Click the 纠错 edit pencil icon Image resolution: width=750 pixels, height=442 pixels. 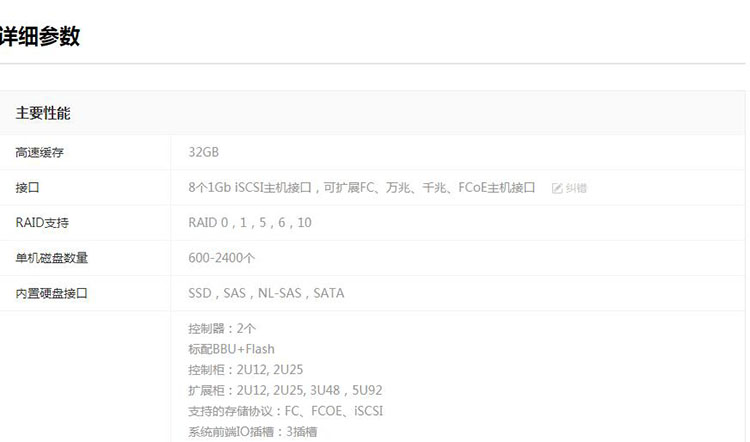tap(557, 188)
